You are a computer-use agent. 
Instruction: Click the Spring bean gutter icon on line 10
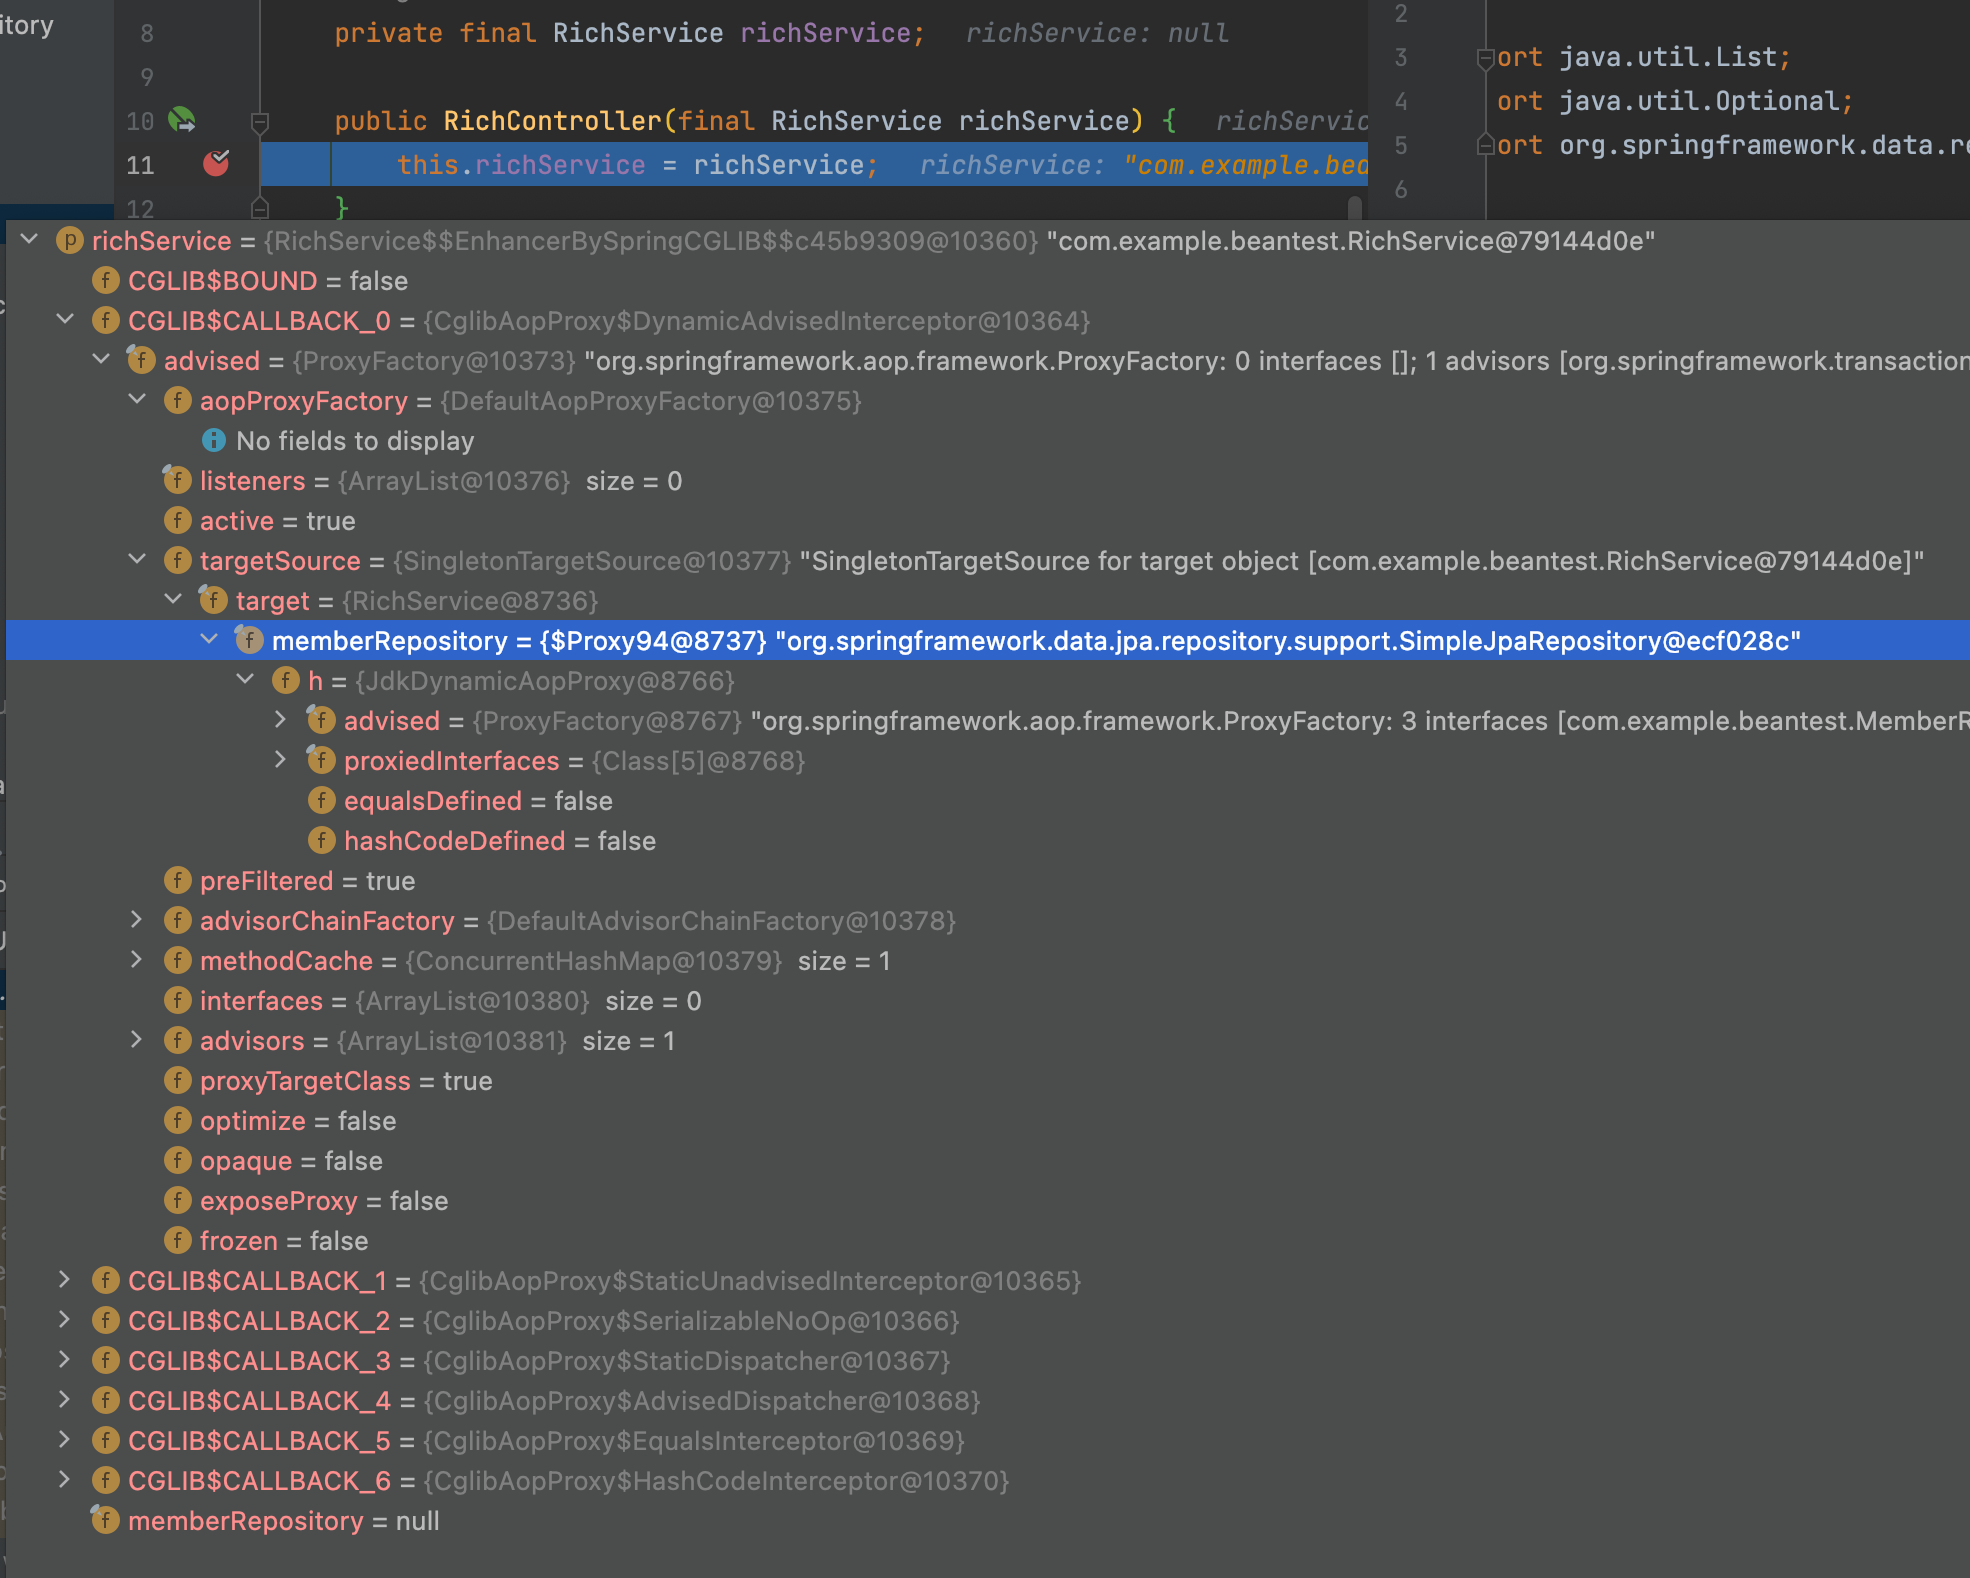click(182, 120)
